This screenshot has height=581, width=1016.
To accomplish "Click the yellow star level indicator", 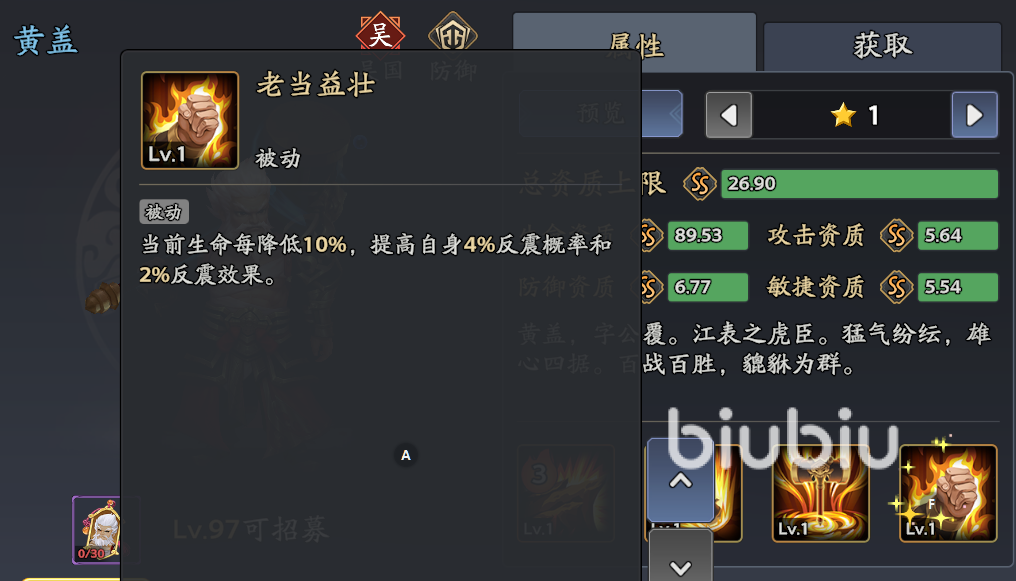I will [855, 115].
